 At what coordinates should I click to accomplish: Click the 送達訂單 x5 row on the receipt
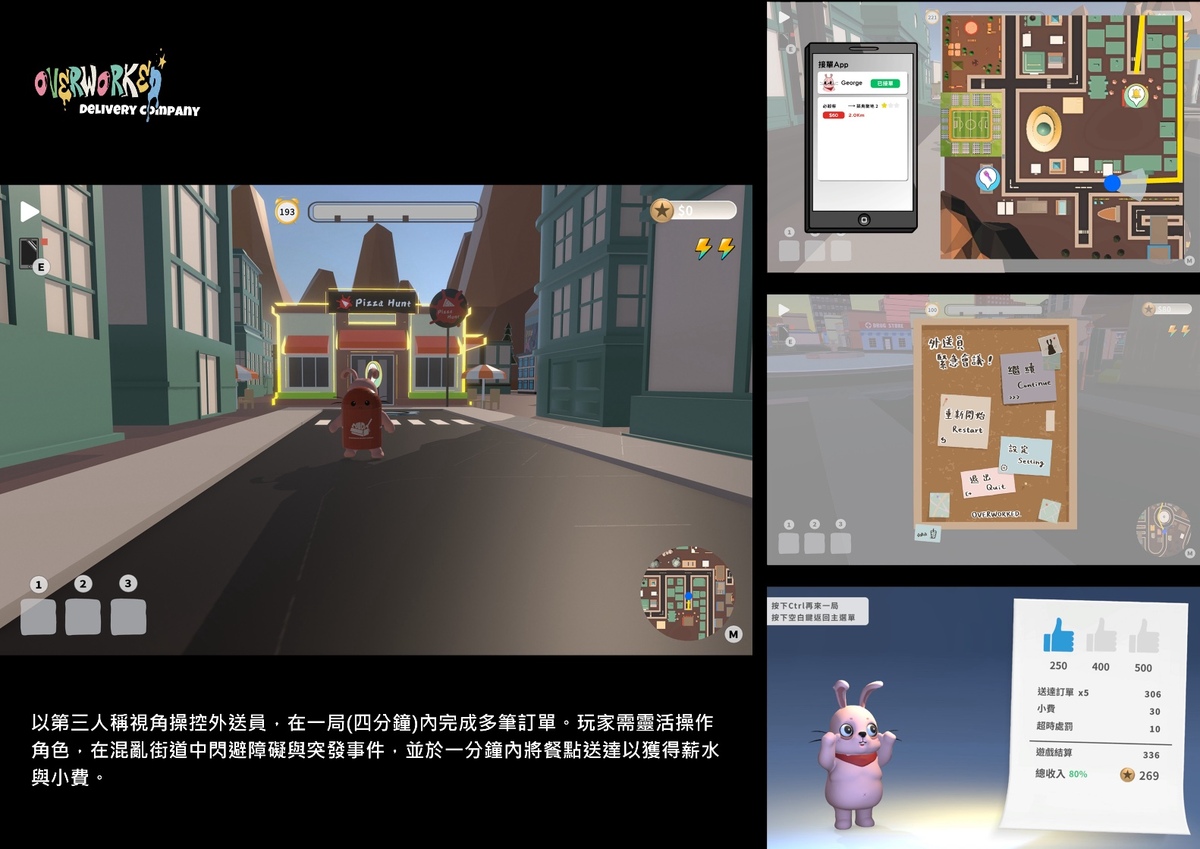coord(1098,693)
